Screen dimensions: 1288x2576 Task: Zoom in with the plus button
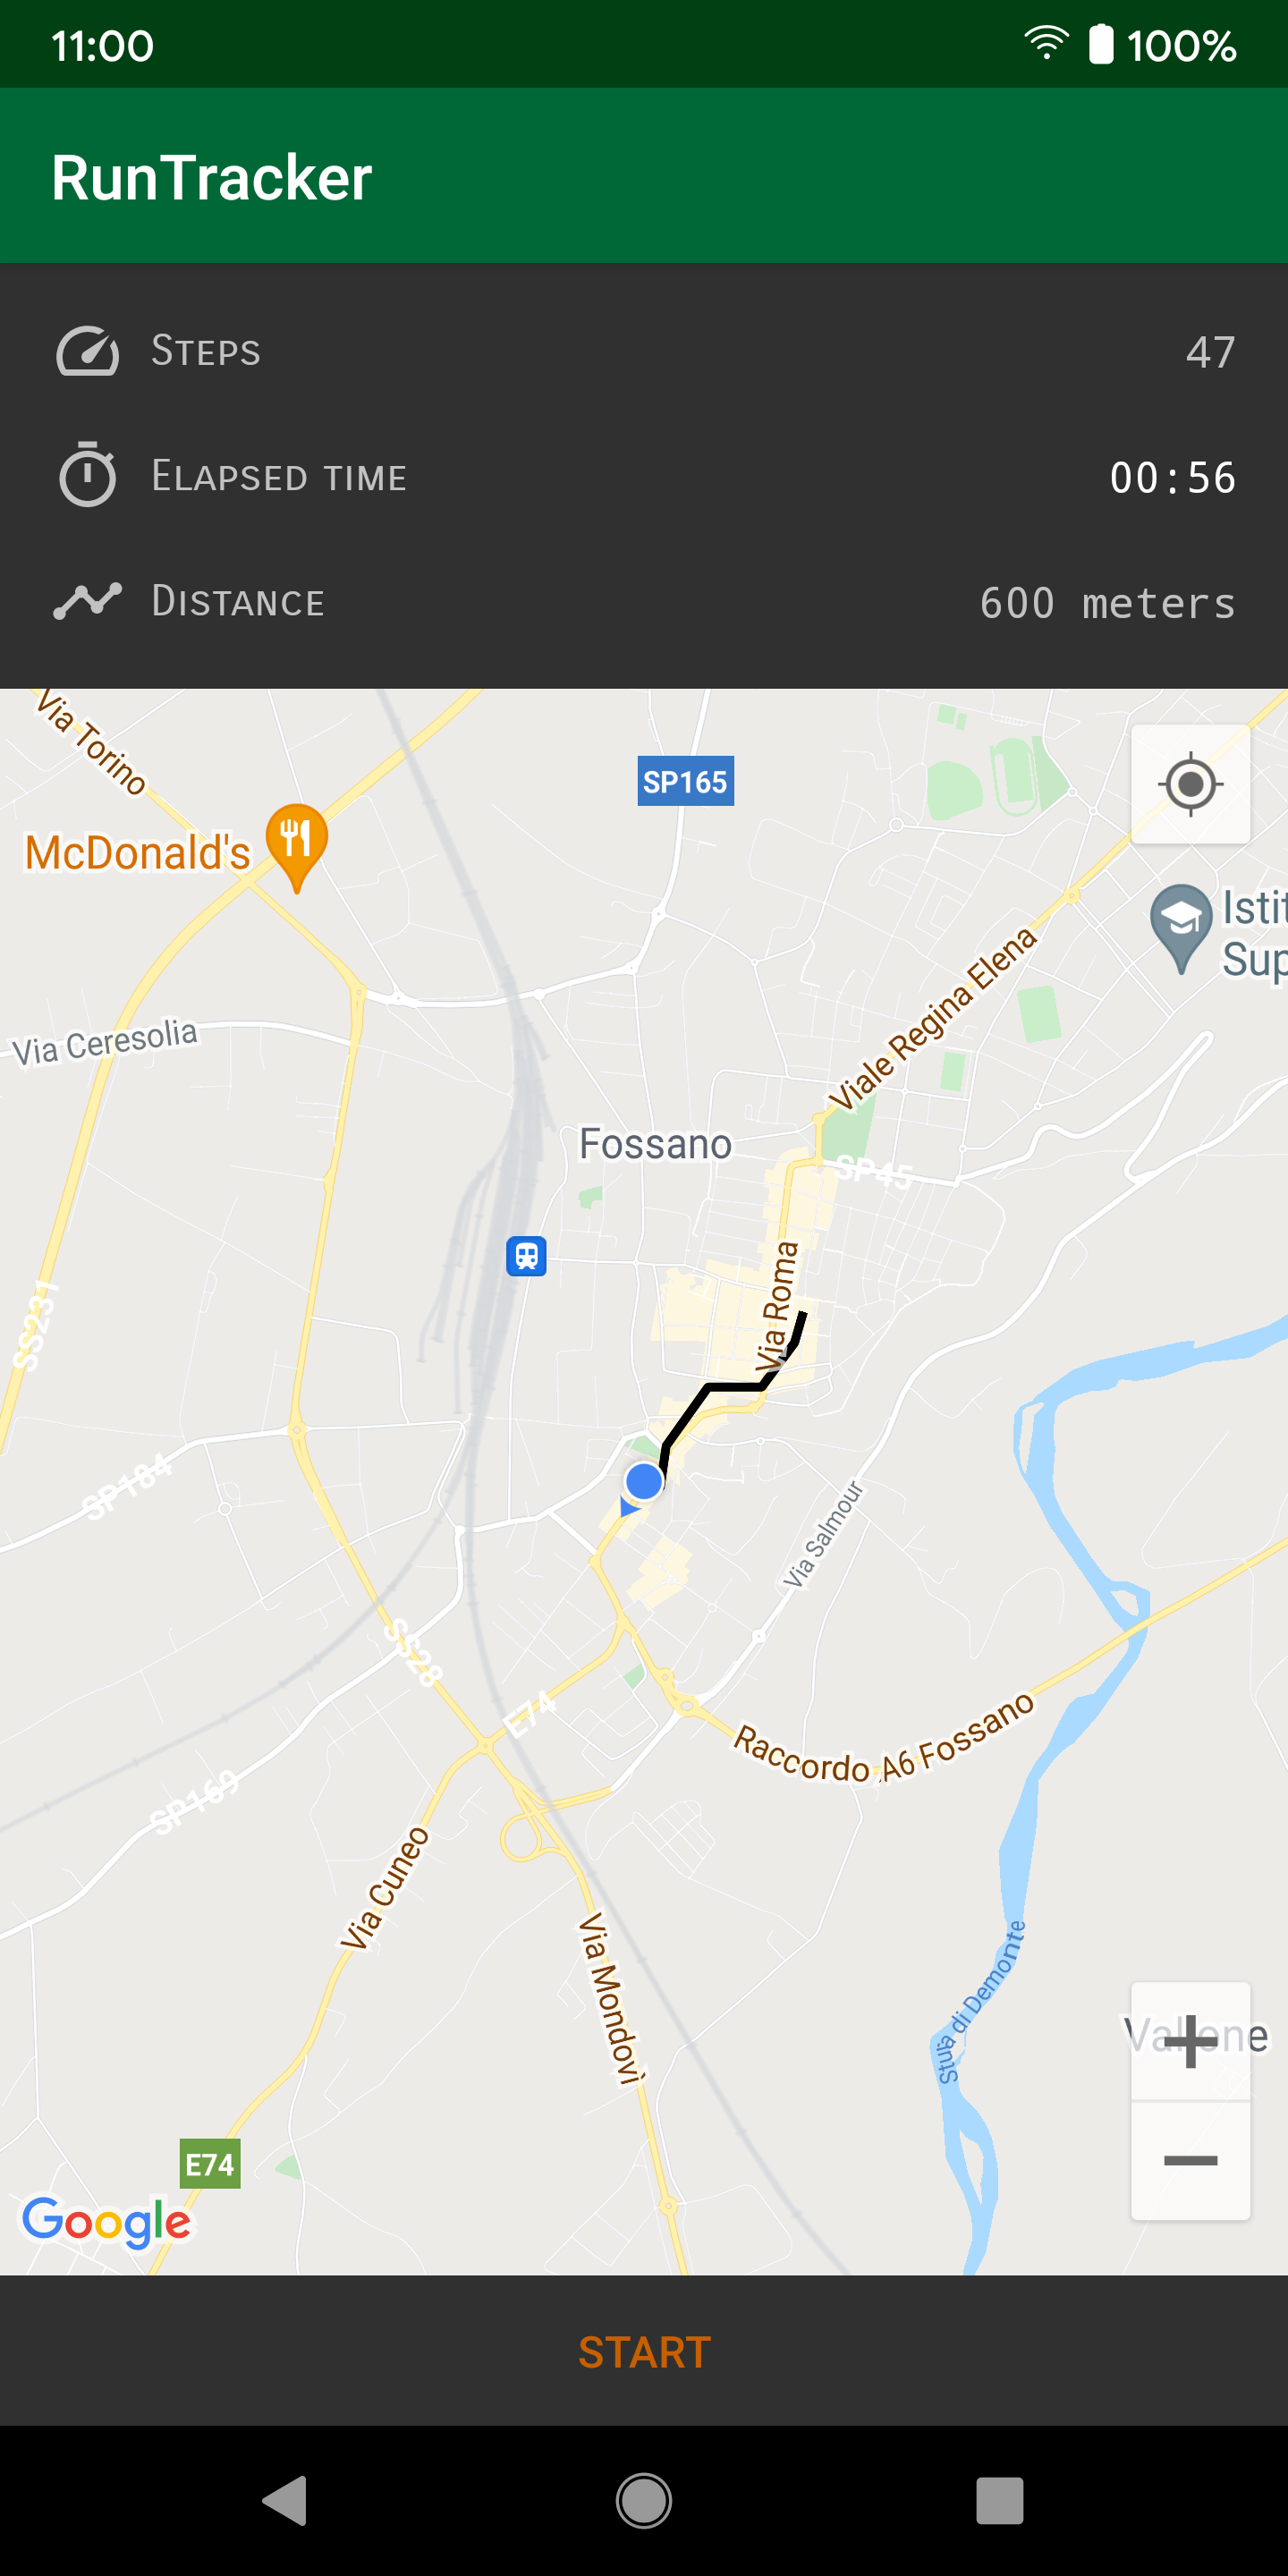[x=1190, y=2040]
